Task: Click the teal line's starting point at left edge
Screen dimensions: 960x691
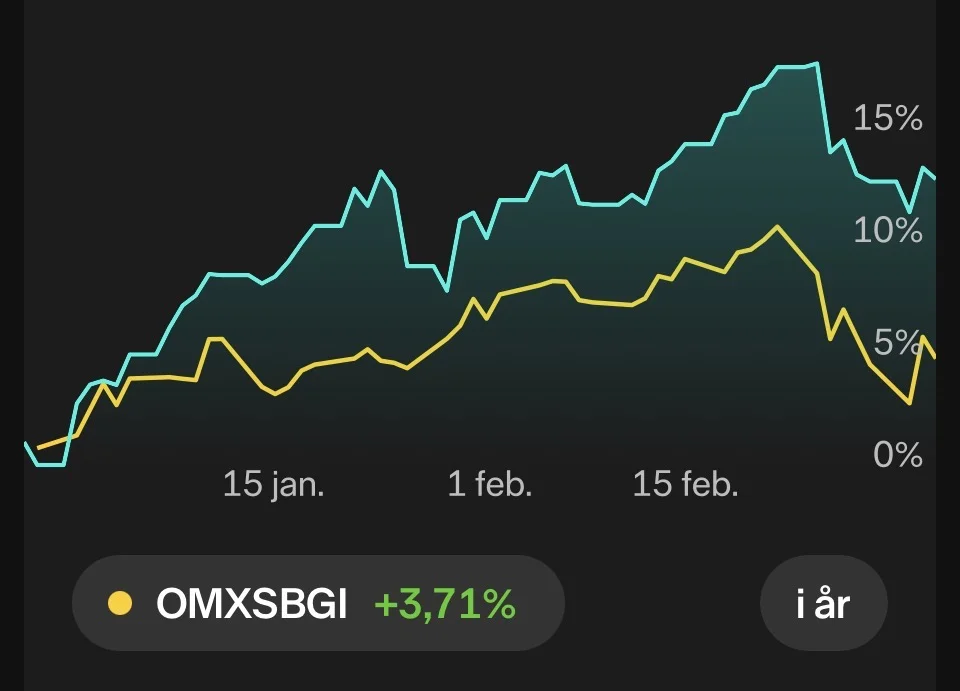Action: coord(26,443)
